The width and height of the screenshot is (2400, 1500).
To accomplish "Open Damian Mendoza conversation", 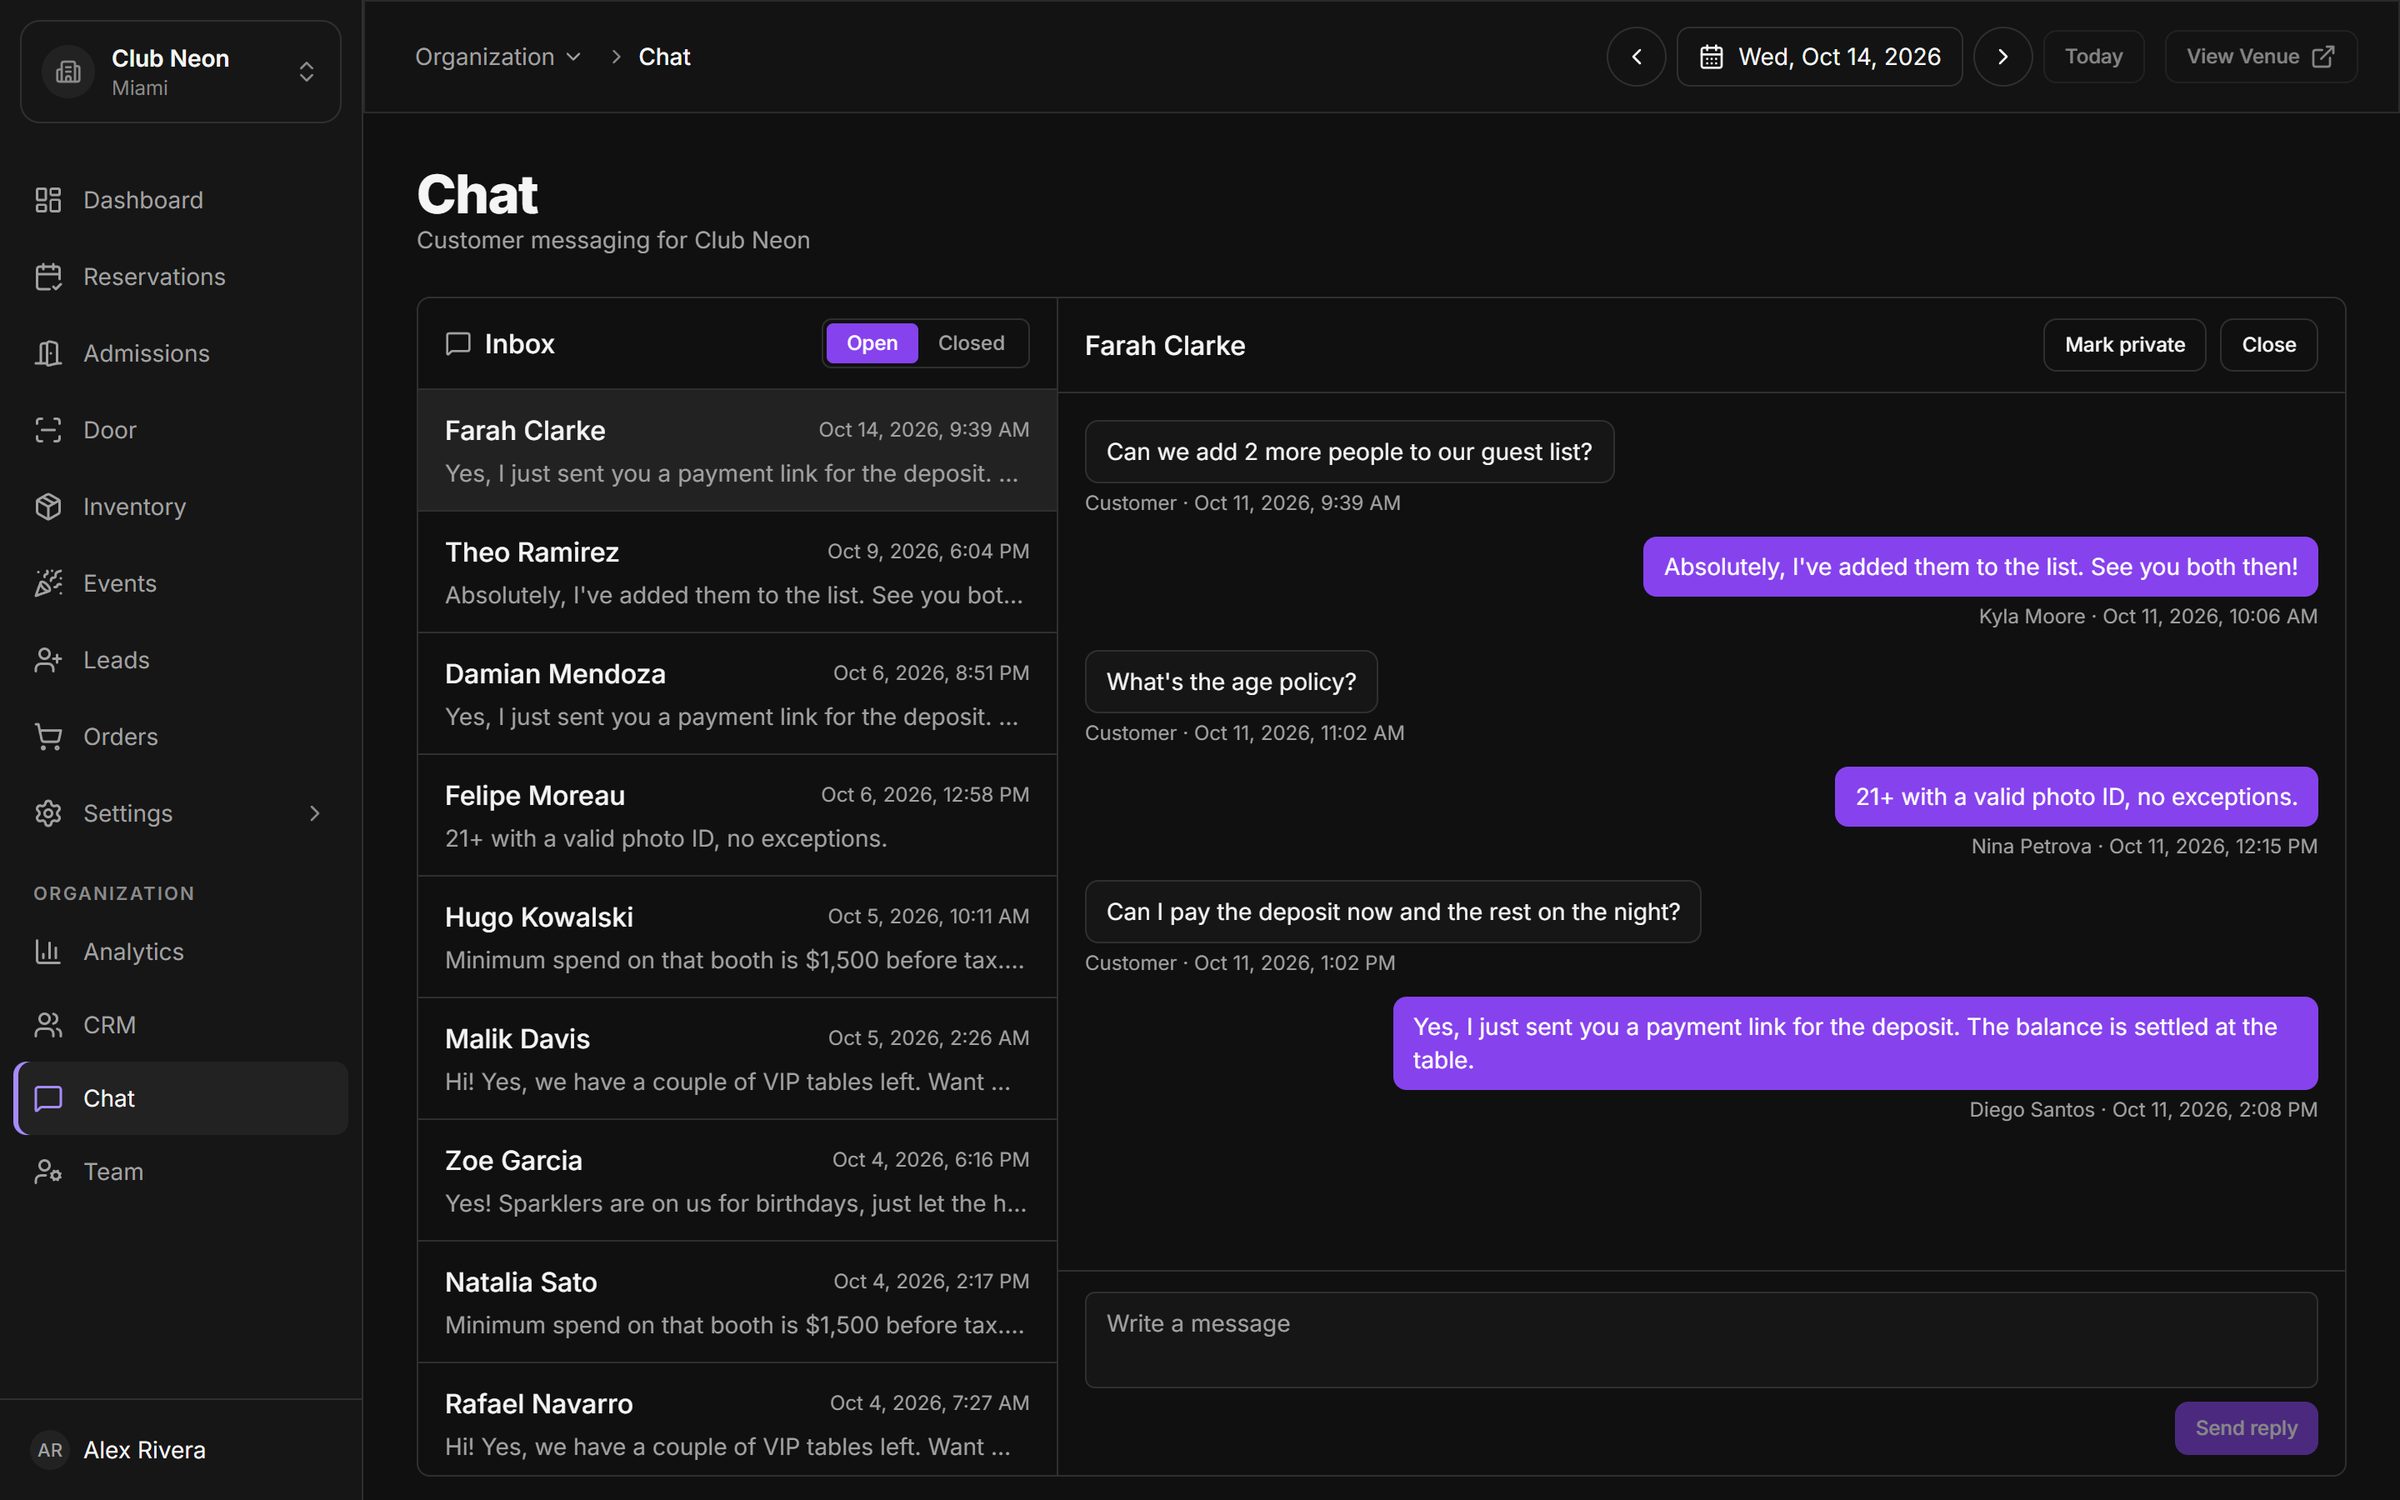I will pyautogui.click(x=737, y=694).
